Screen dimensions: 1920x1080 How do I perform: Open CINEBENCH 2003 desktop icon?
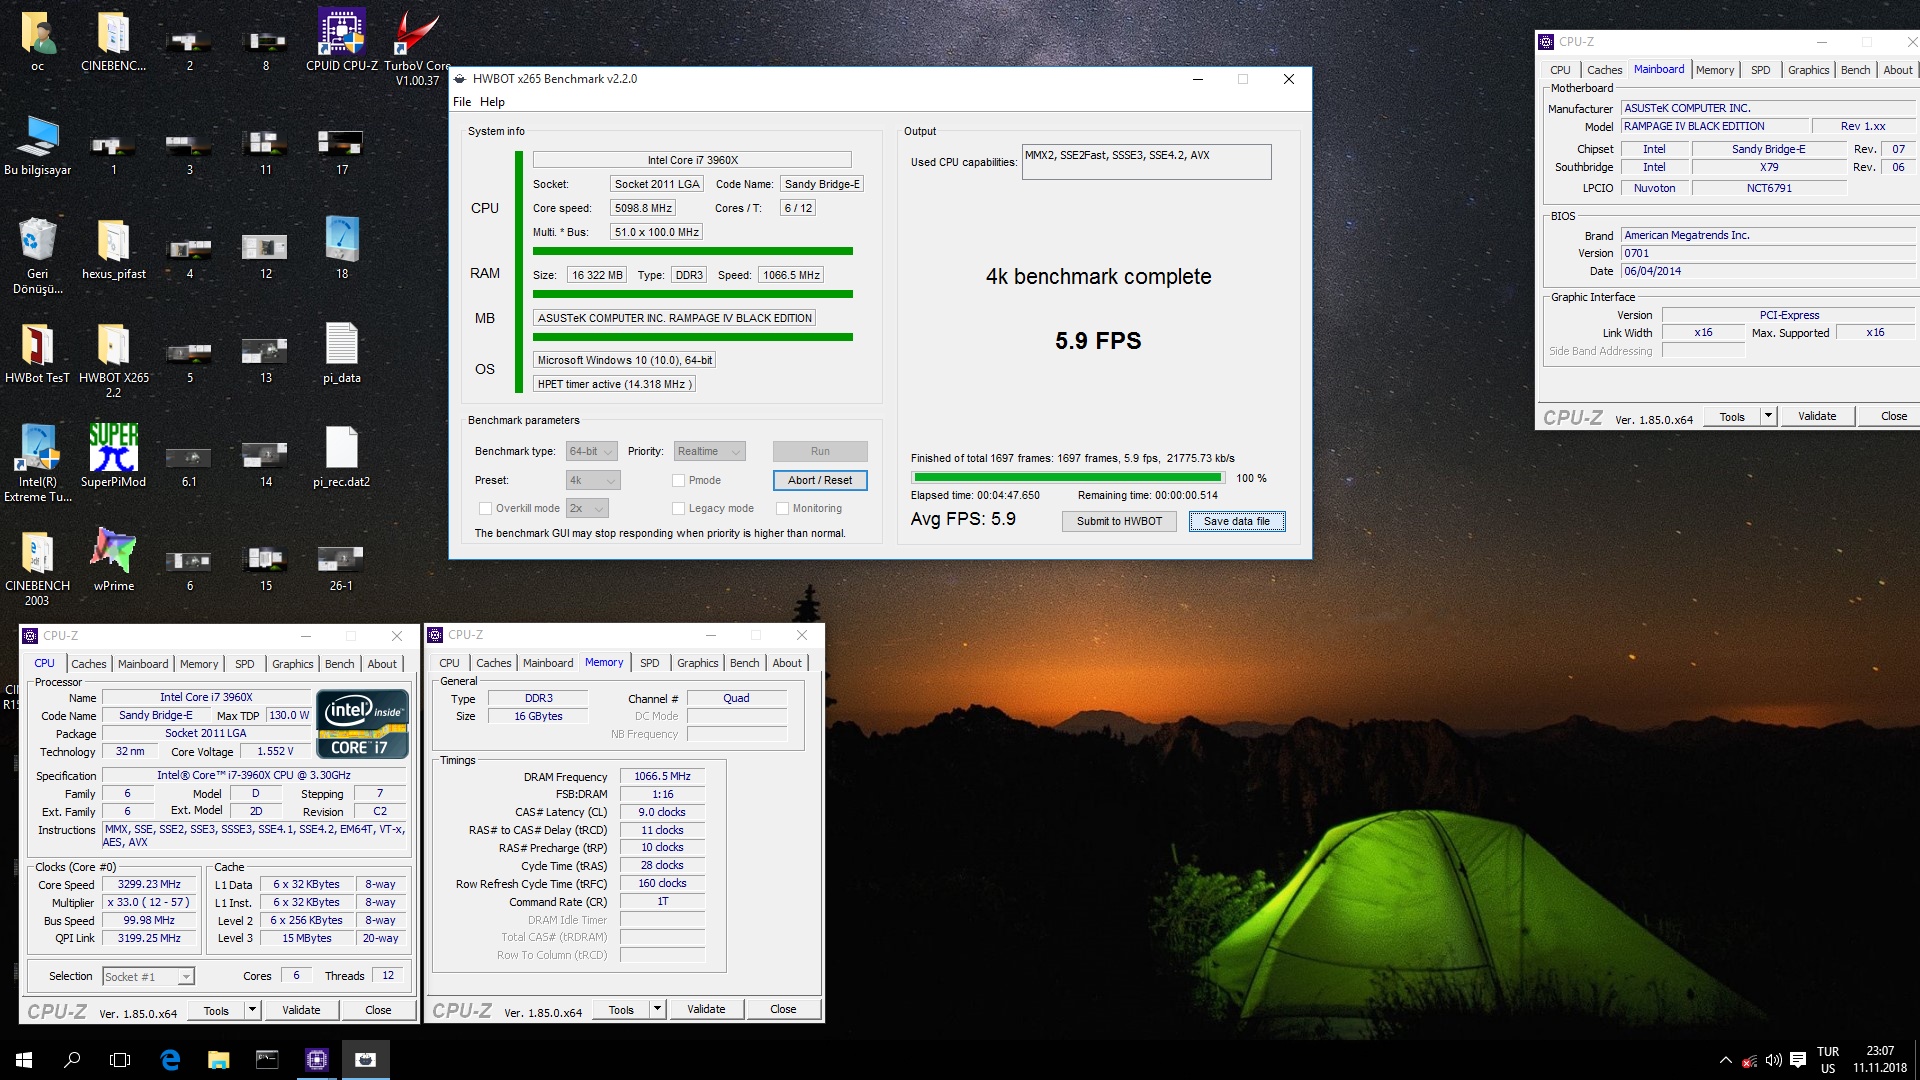click(x=37, y=568)
